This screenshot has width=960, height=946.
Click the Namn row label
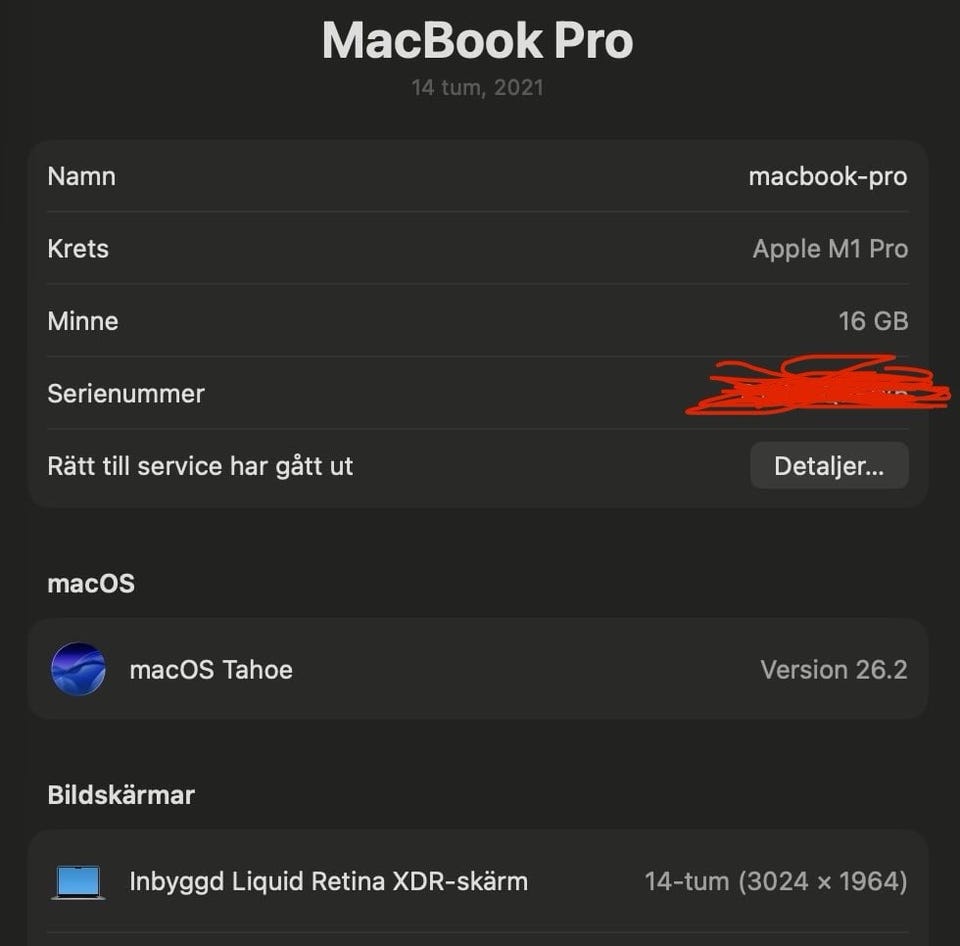point(81,176)
